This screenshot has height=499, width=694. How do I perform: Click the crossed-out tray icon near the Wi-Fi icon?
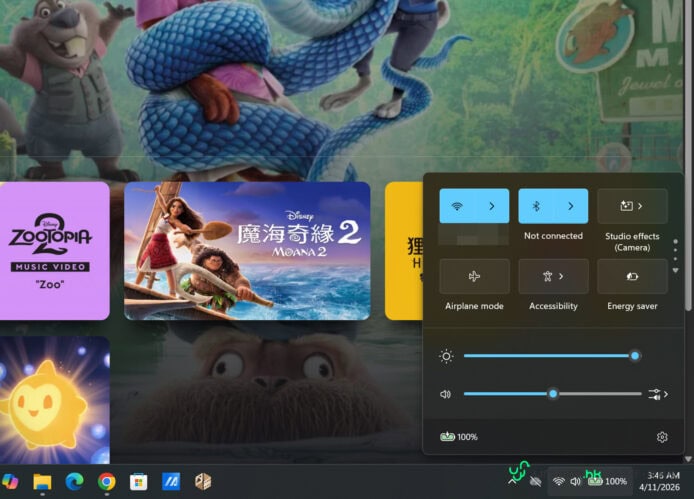pos(536,481)
